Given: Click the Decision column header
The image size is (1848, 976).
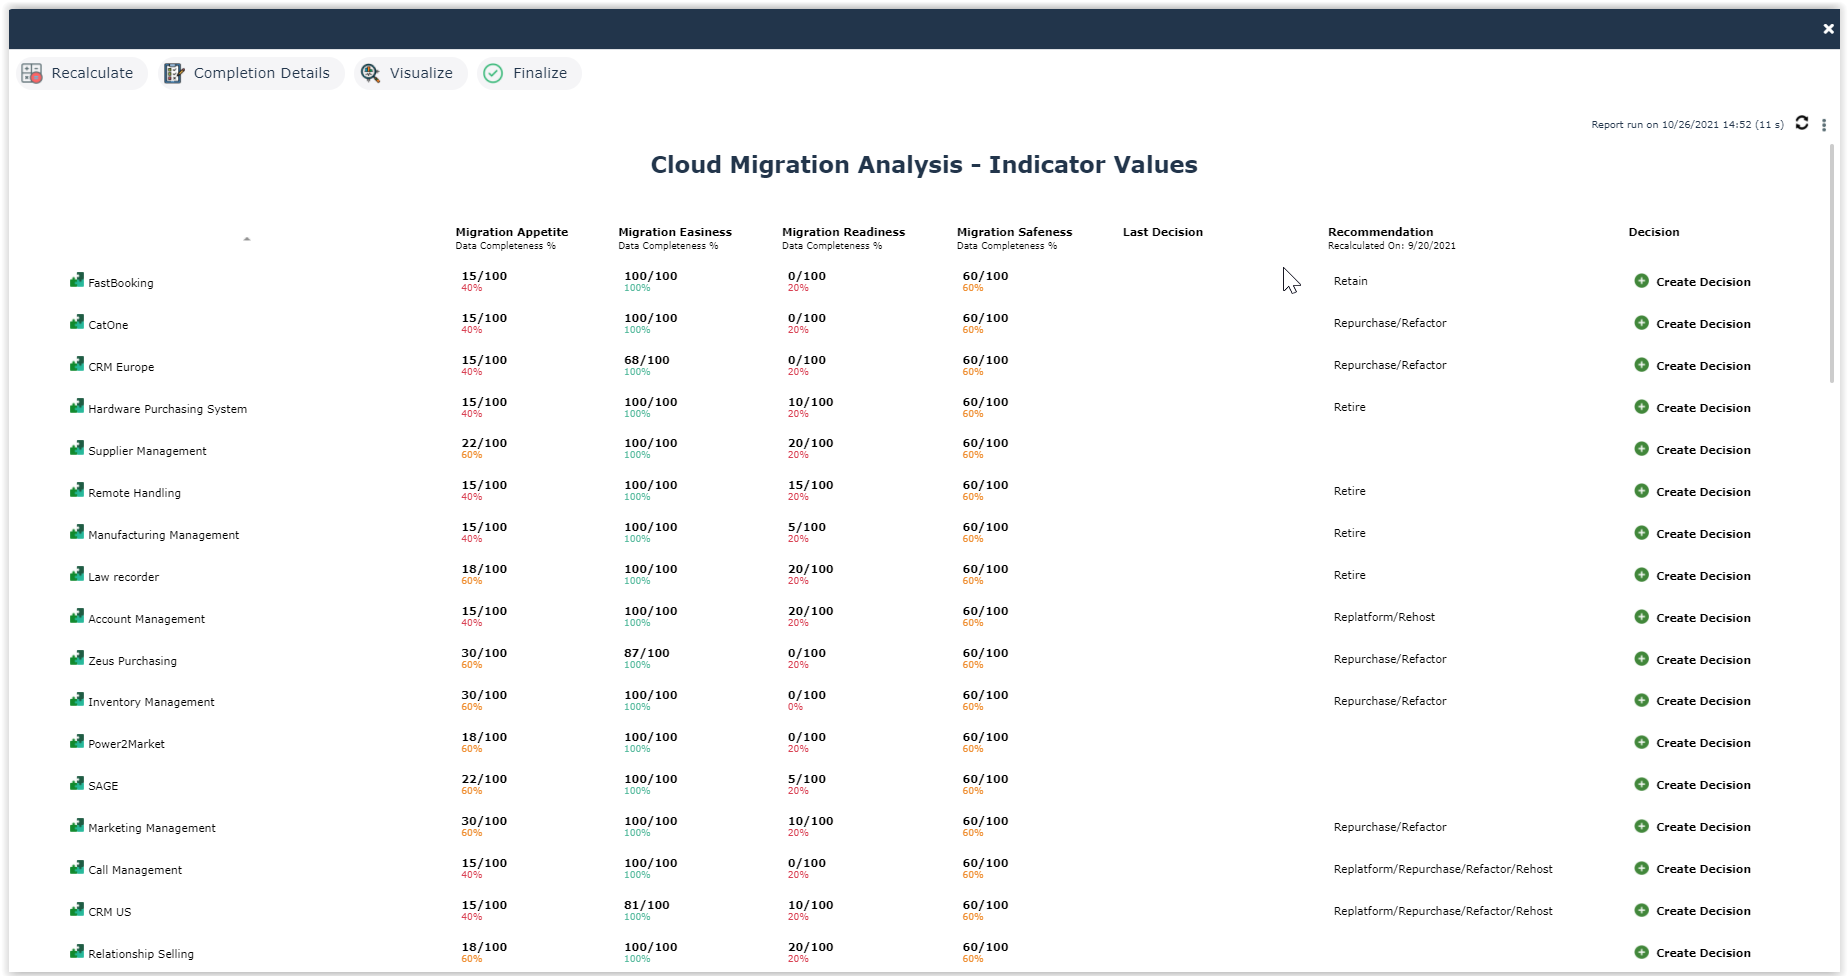Looking at the screenshot, I should 1654,232.
